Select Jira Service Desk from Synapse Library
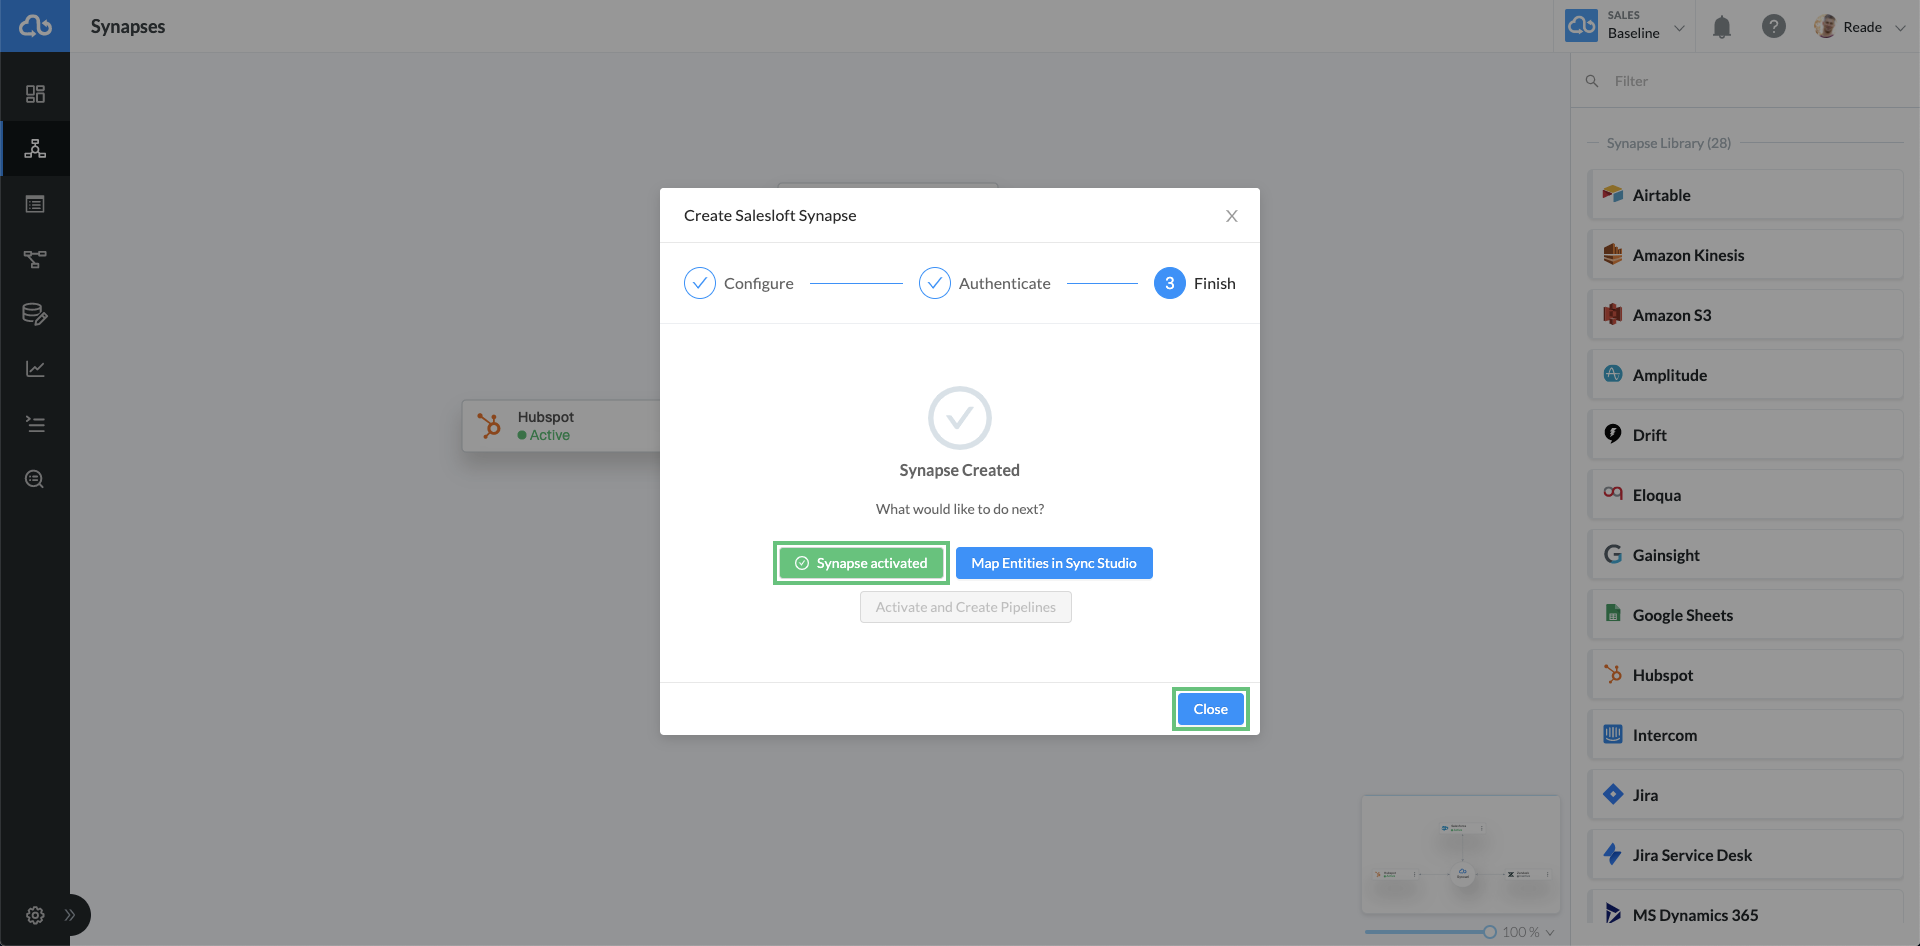Screen dimensions: 1920x946 [x=1746, y=855]
